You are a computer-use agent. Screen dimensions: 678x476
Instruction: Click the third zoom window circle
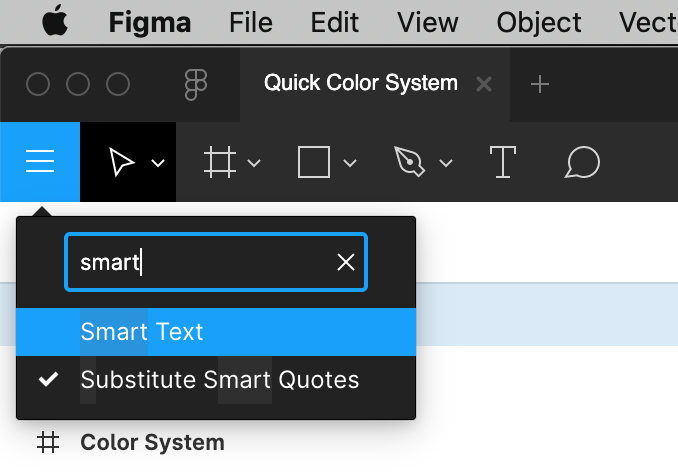pos(118,84)
